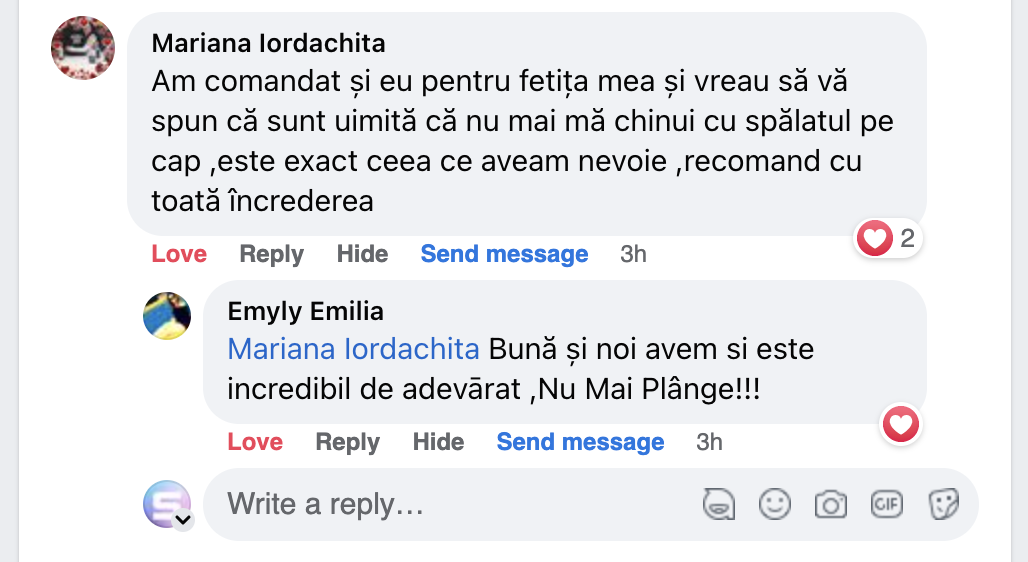Open the GIF picker in reply box
This screenshot has height=562, width=1028.
(x=887, y=504)
